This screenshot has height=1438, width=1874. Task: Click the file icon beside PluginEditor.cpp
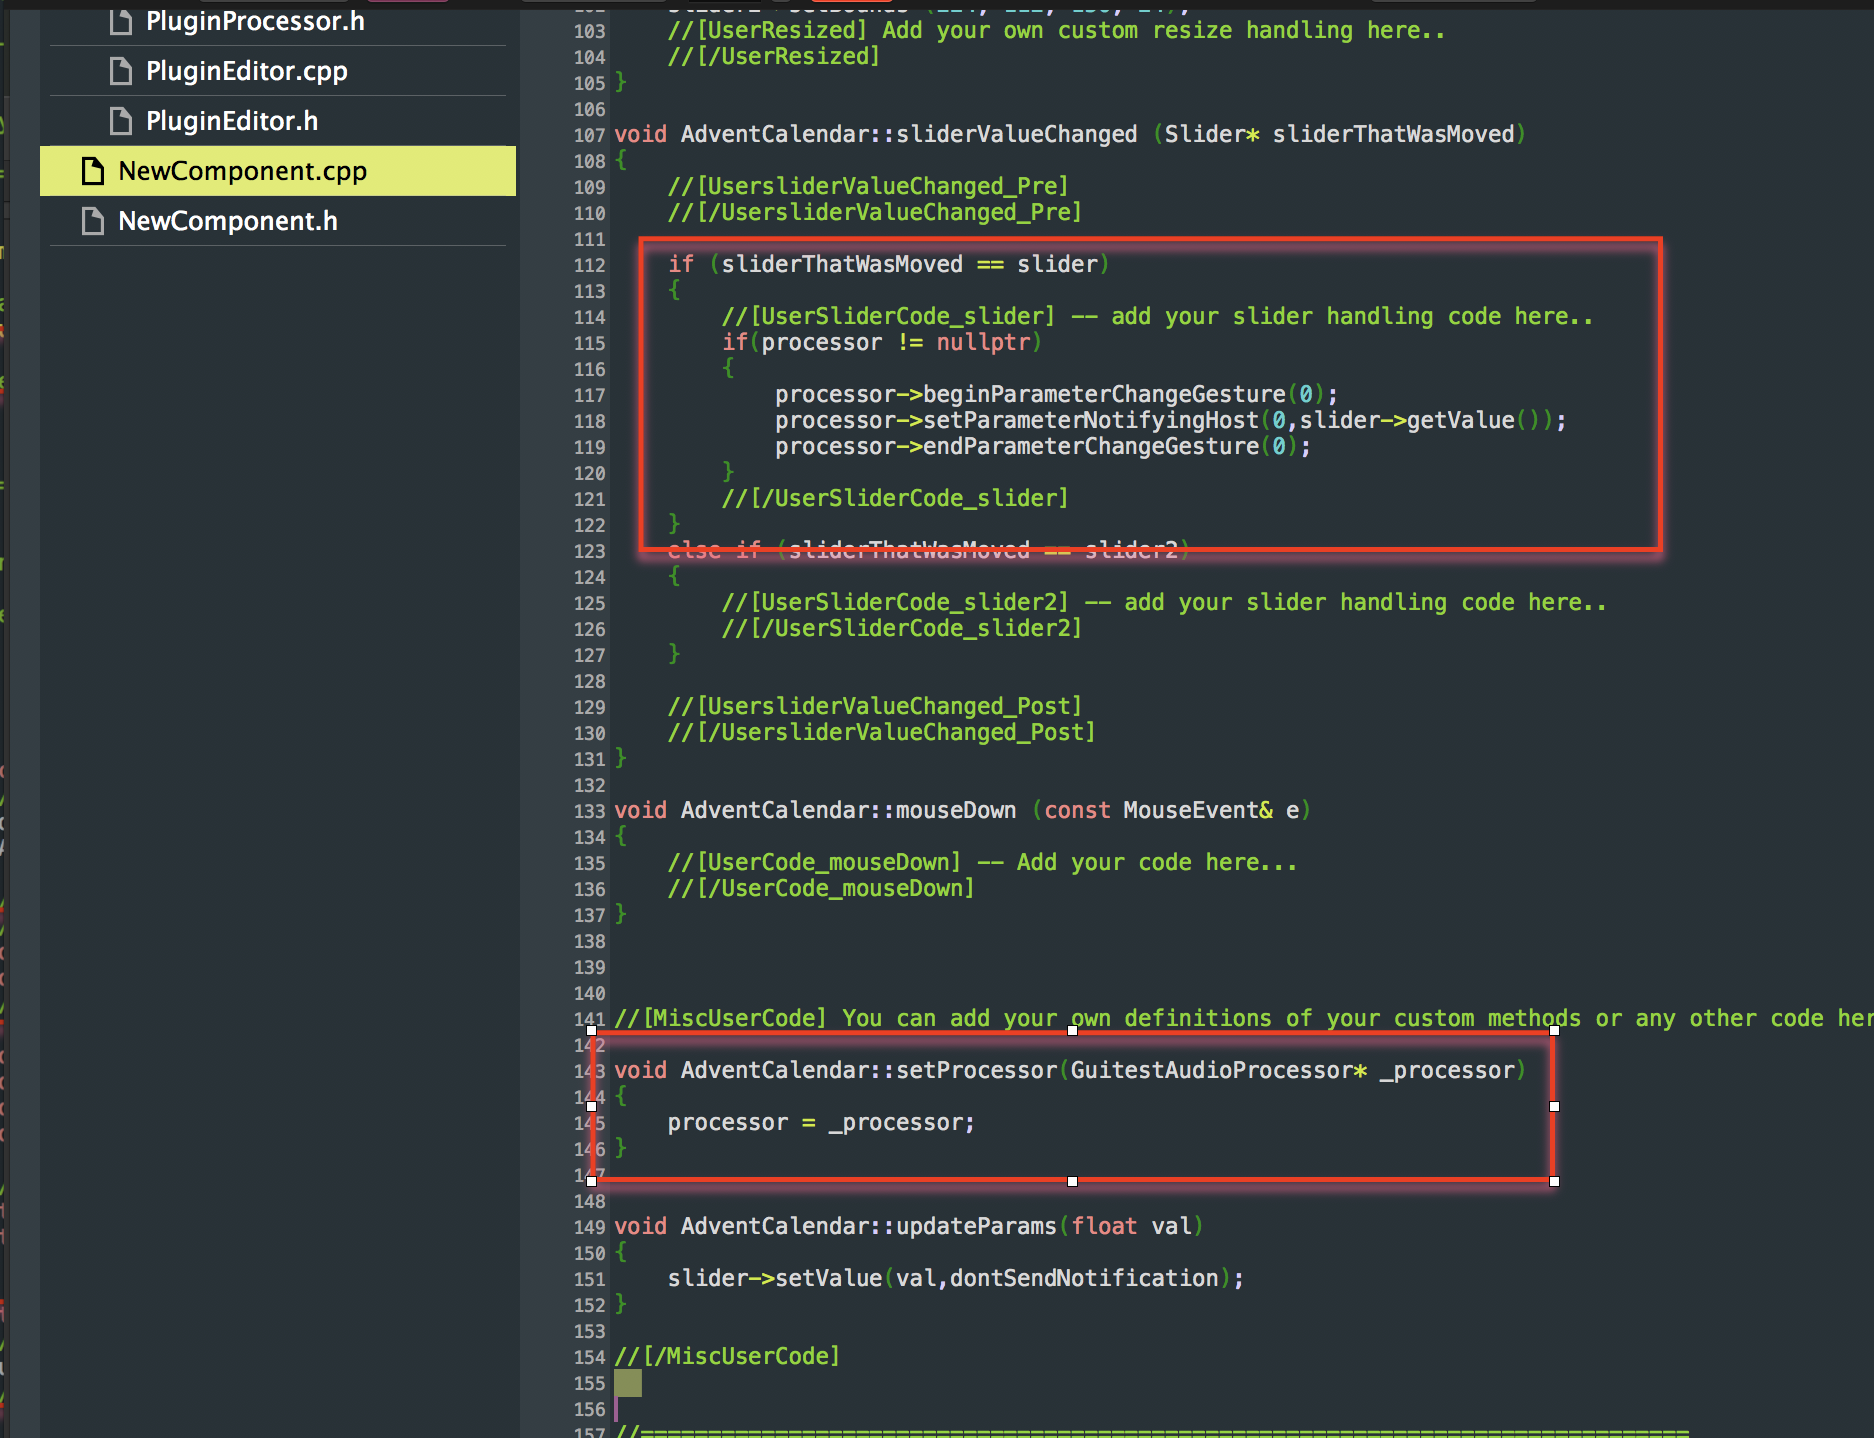pyautogui.click(x=121, y=71)
